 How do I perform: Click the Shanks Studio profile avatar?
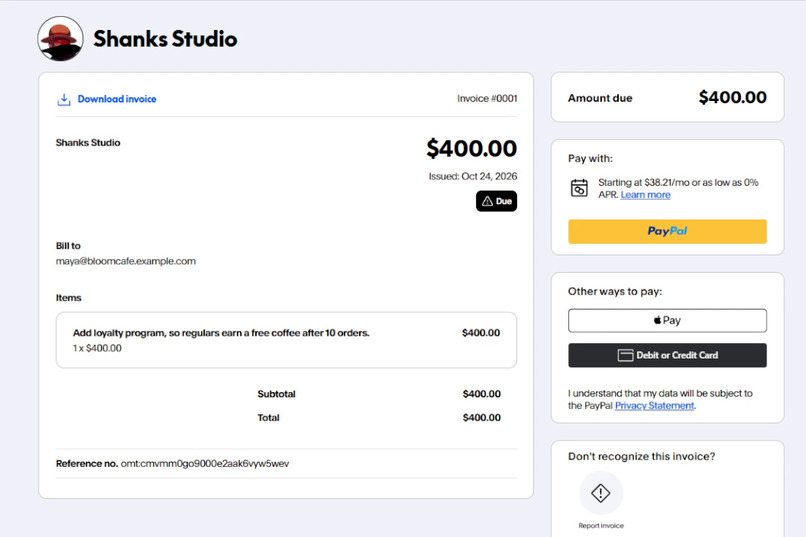click(x=60, y=39)
